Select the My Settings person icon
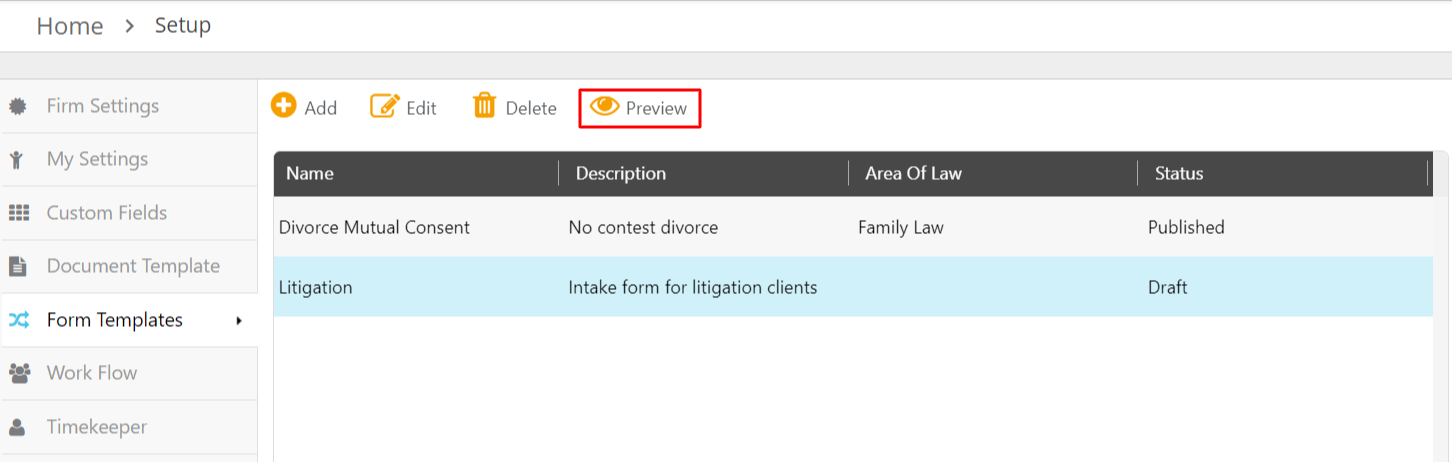Screen dimensions: 1452x462 (18, 159)
